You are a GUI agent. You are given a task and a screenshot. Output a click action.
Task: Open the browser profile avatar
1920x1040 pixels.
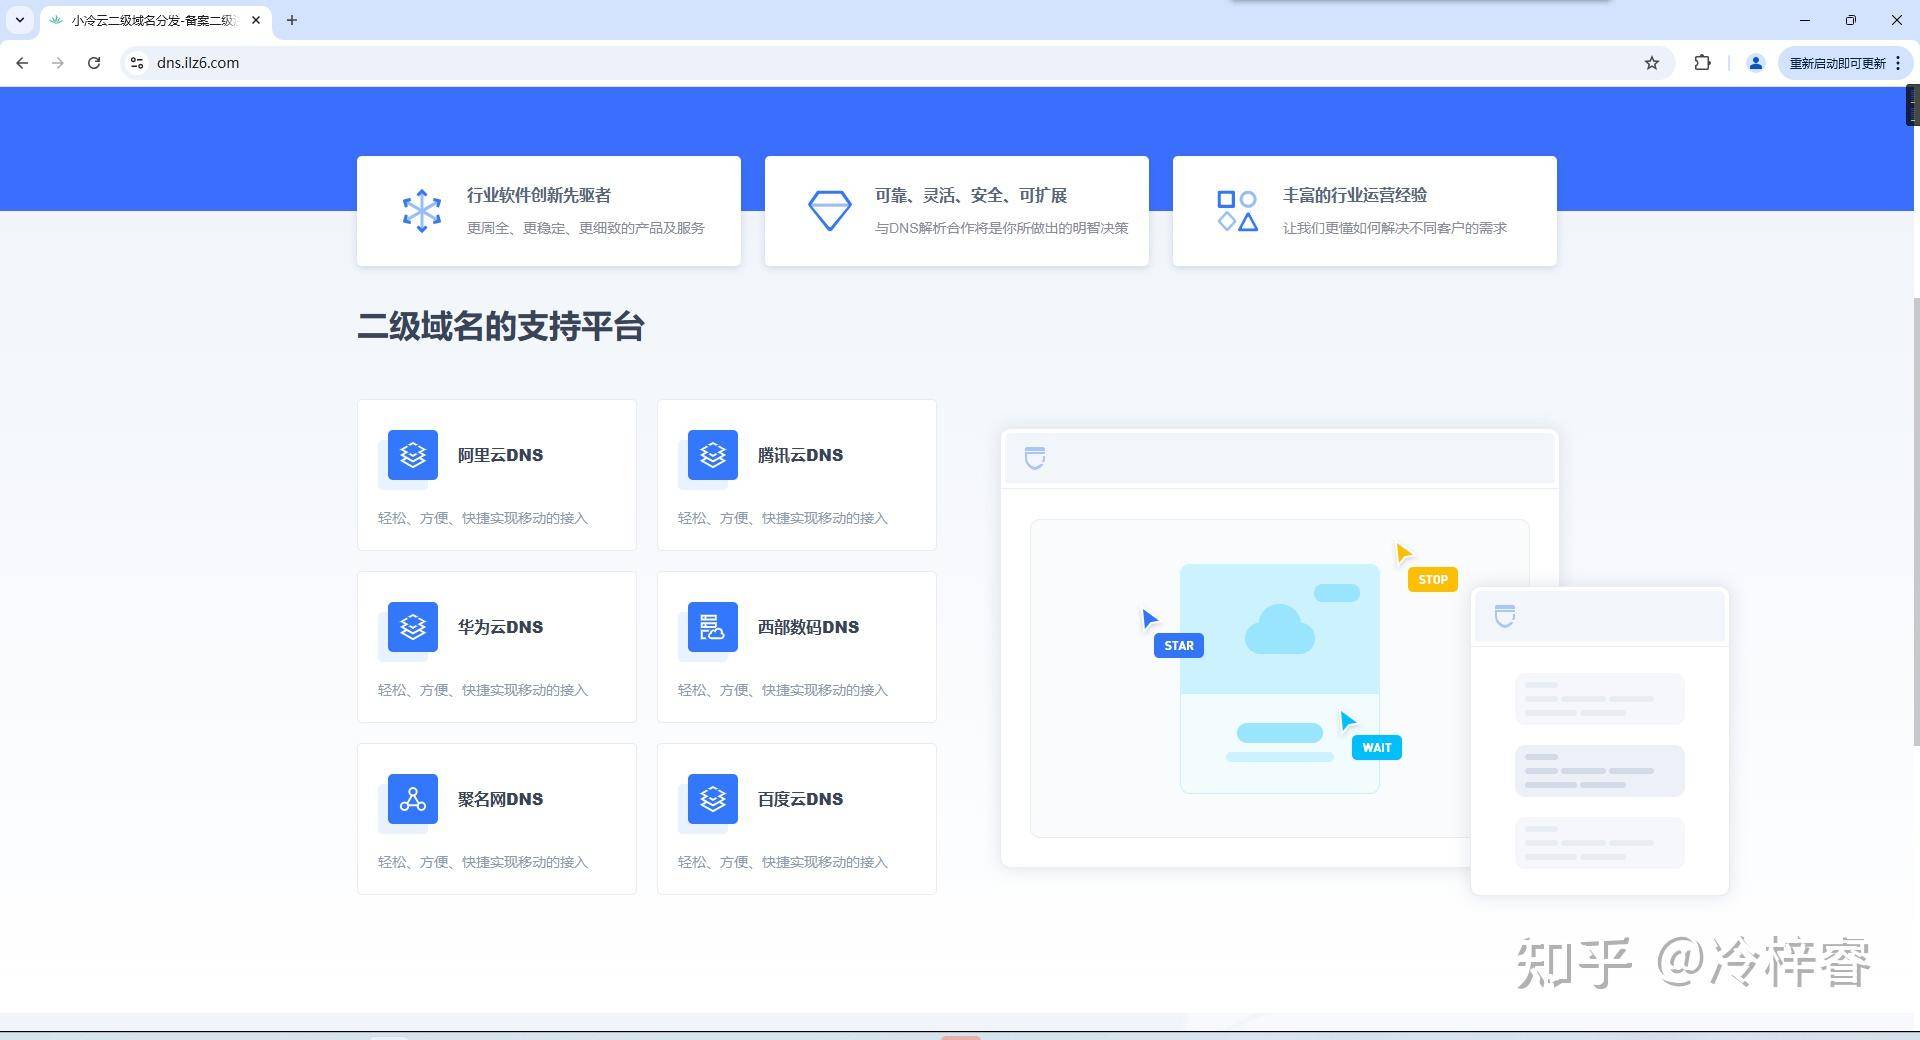(x=1755, y=63)
